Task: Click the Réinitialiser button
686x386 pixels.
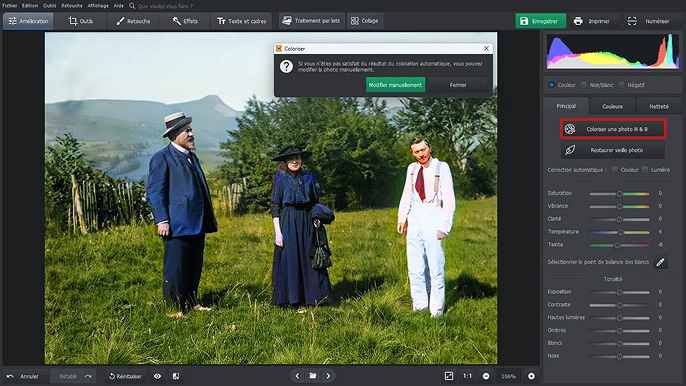Action: pos(125,376)
